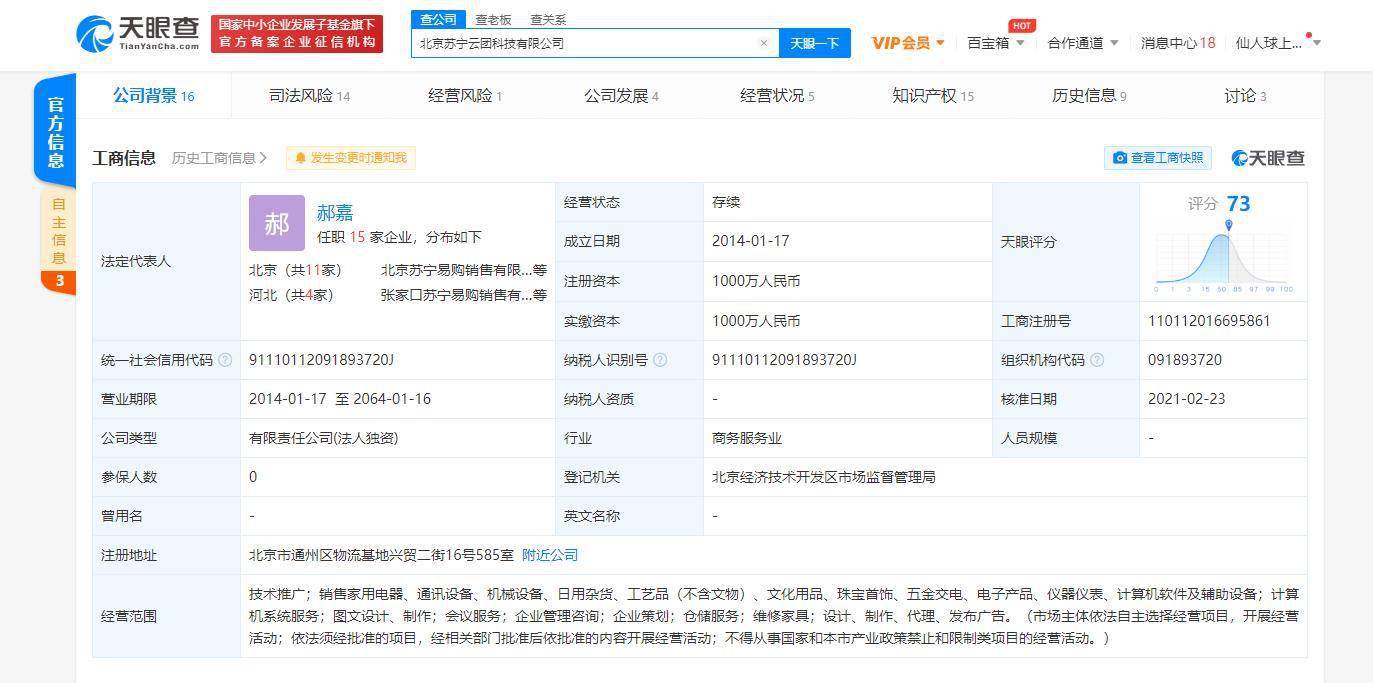Open the 司法风险 tab

click(309, 96)
